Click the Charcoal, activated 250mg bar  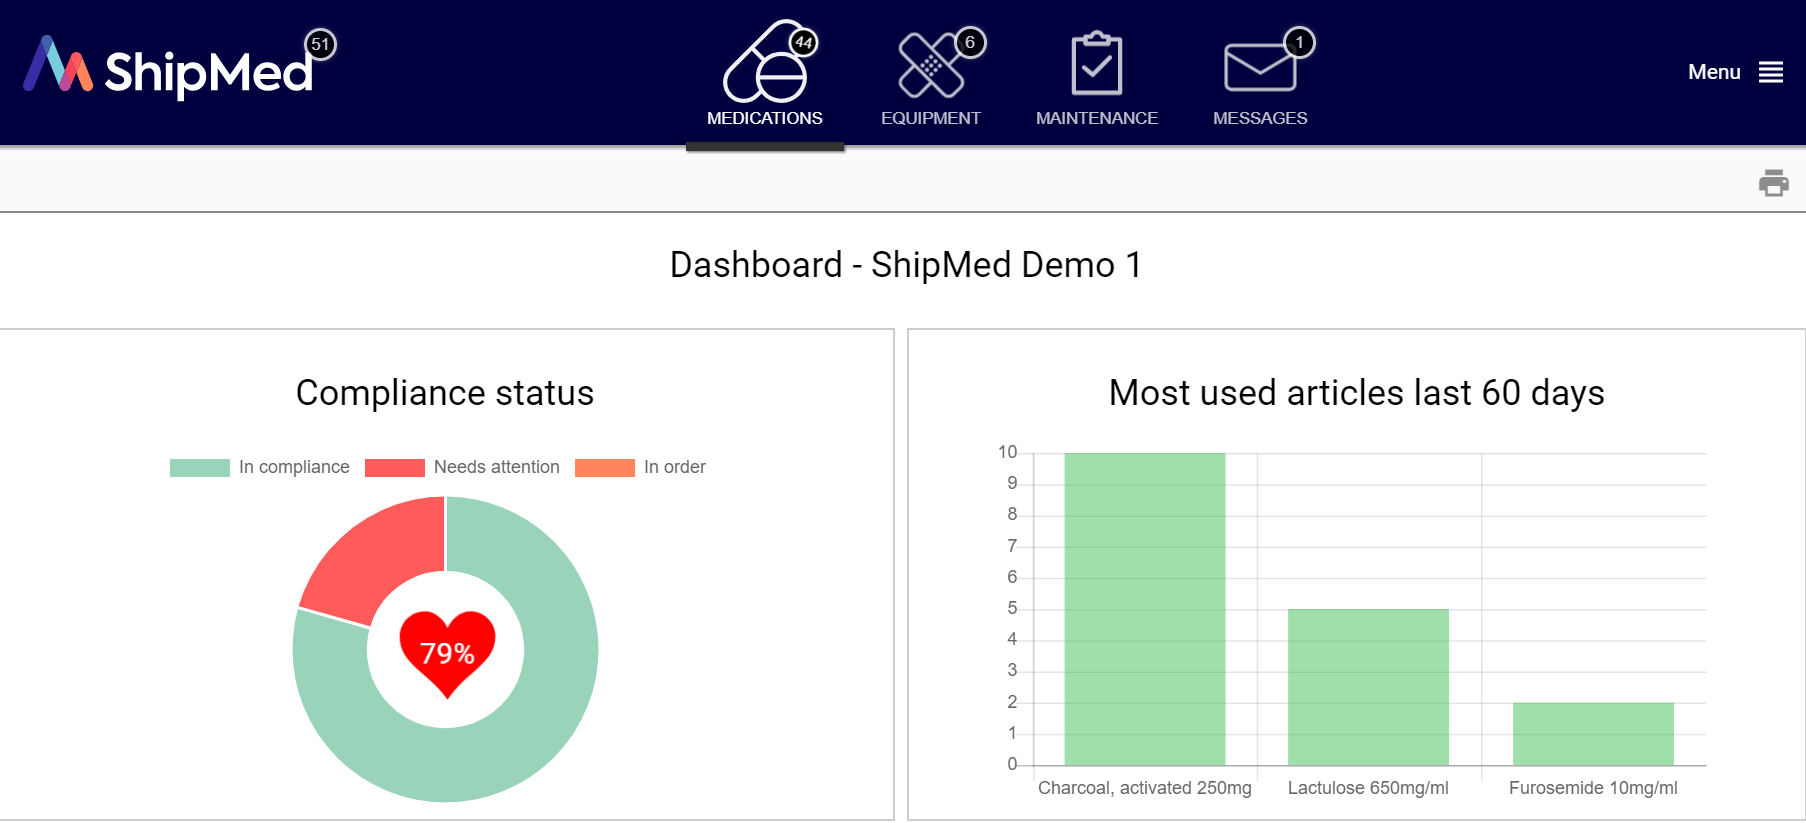[1144, 610]
